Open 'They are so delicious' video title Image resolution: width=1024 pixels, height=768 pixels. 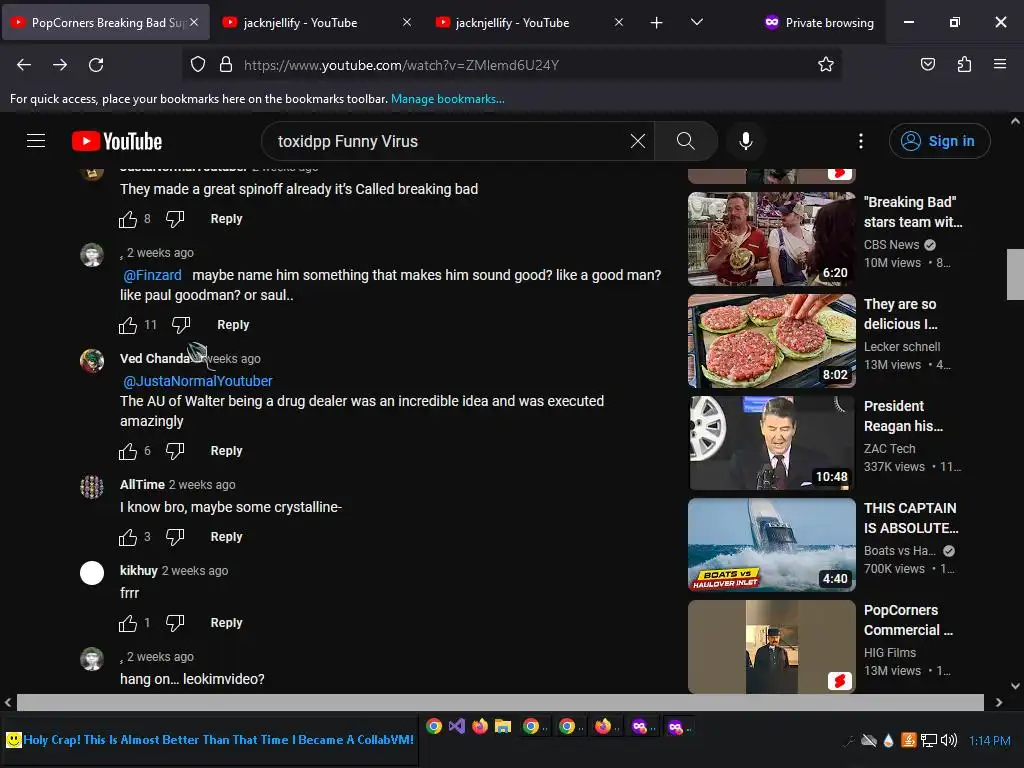click(x=901, y=314)
